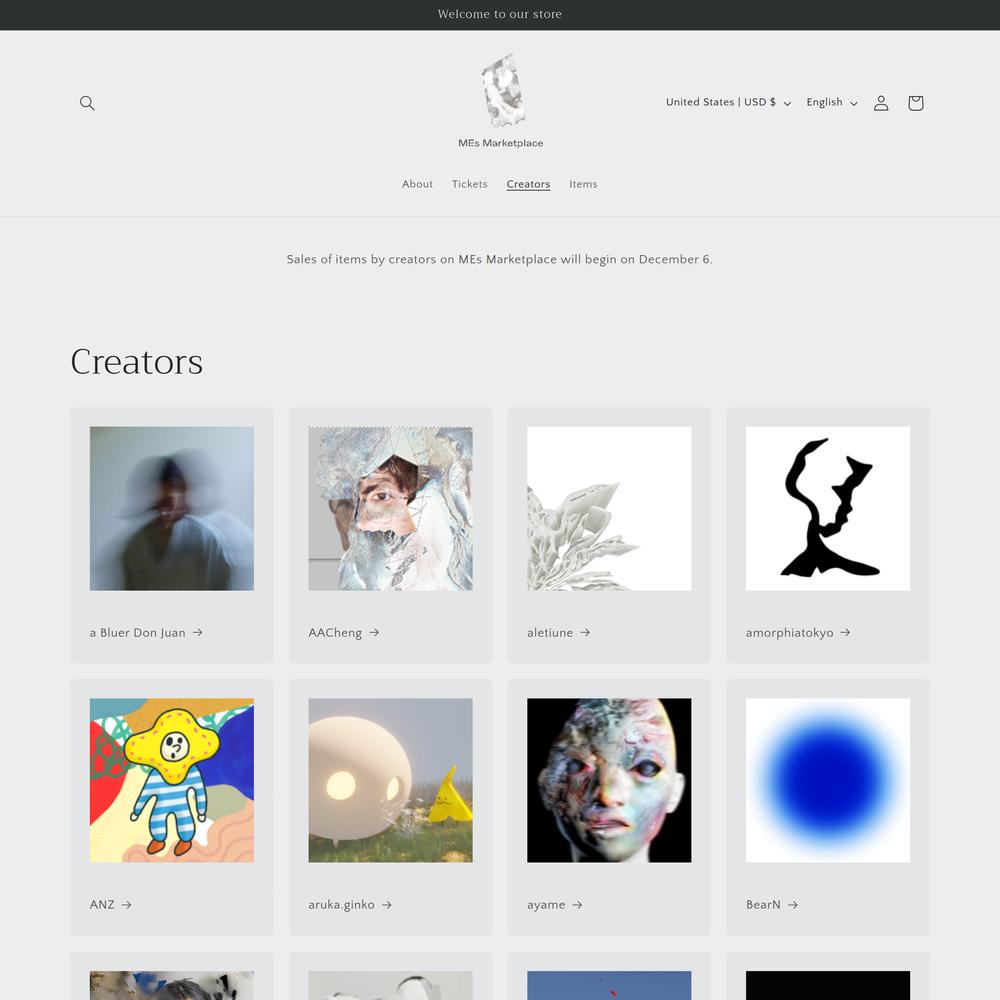
Task: Expand the United States | USD $ selector
Action: click(728, 102)
